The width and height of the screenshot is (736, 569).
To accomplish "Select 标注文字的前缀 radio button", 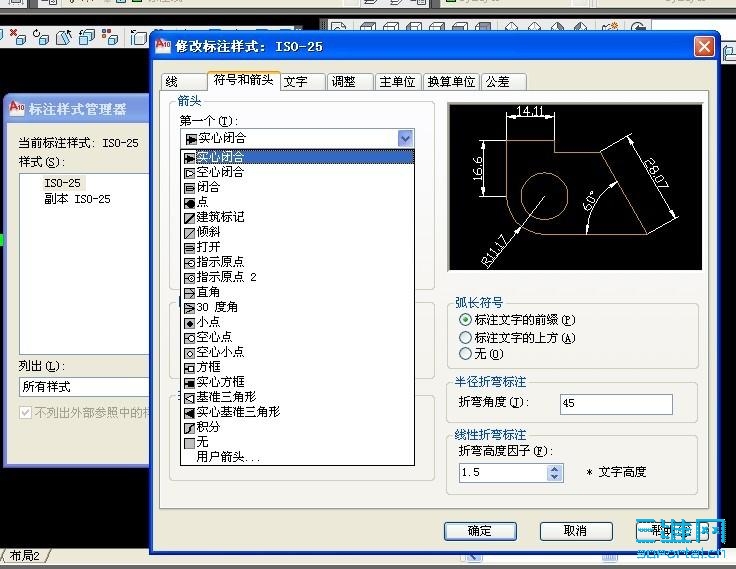I will 465,320.
